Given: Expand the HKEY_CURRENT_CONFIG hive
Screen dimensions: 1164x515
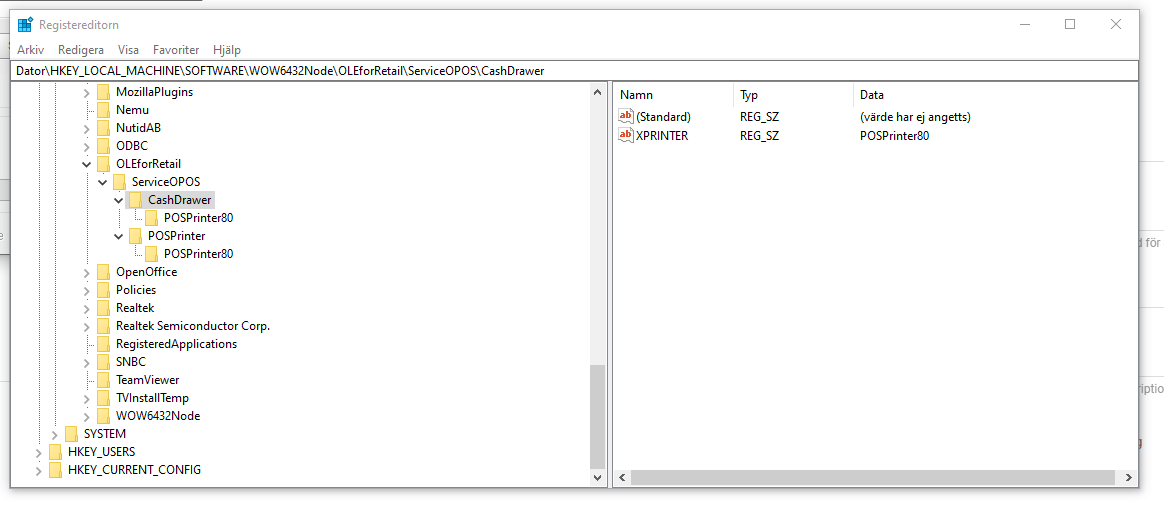Looking at the screenshot, I should 39,470.
